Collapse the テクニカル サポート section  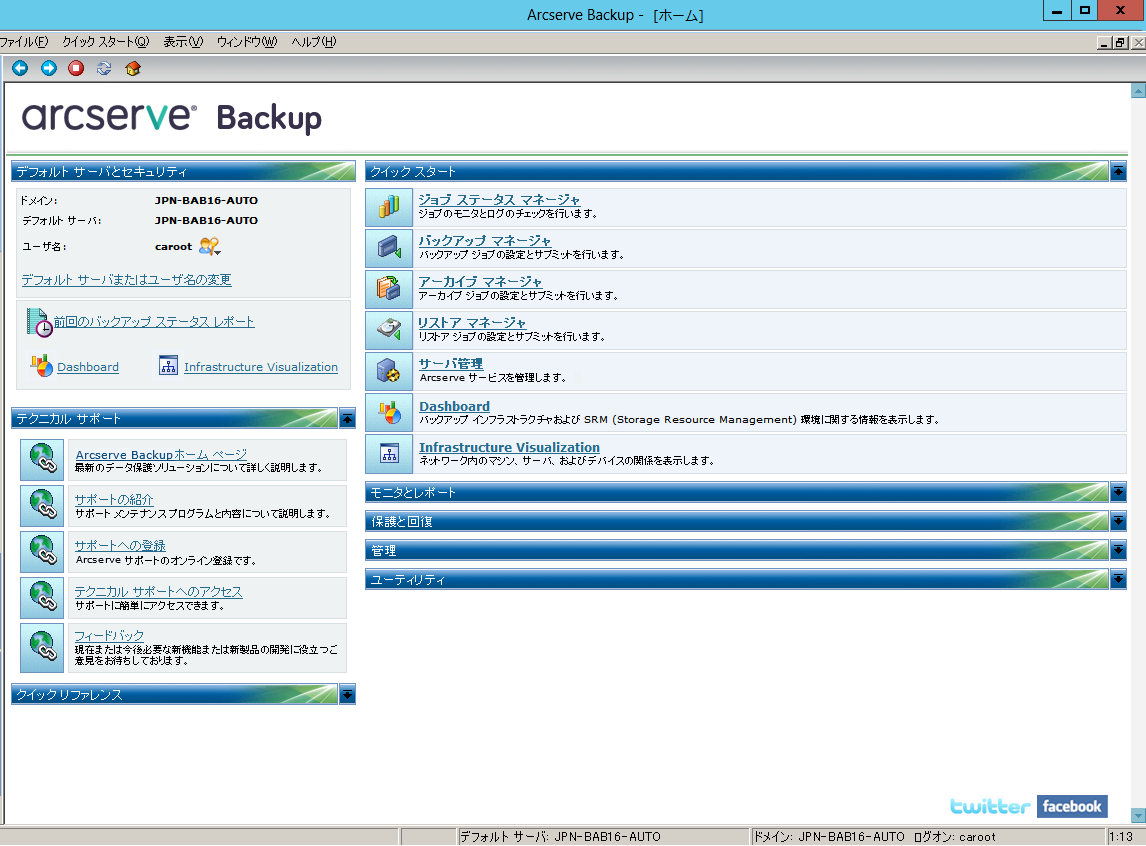(347, 419)
